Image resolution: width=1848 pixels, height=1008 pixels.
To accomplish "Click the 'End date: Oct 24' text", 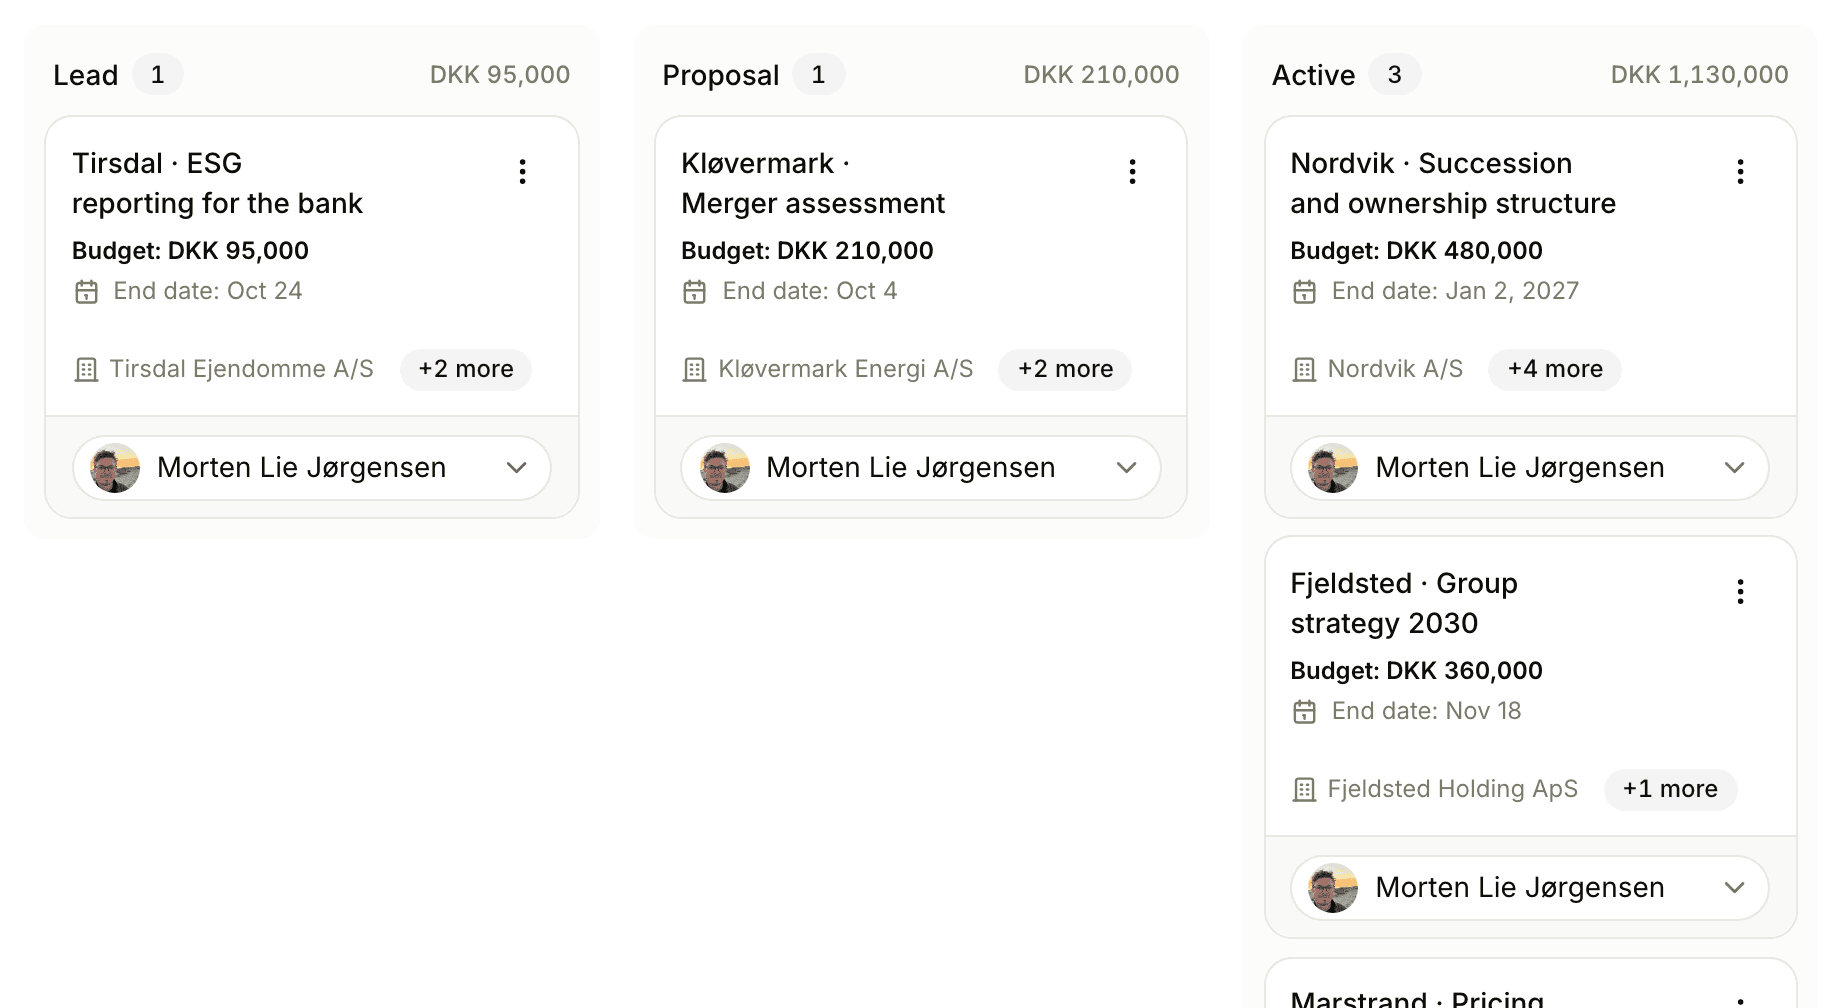I will tap(208, 291).
